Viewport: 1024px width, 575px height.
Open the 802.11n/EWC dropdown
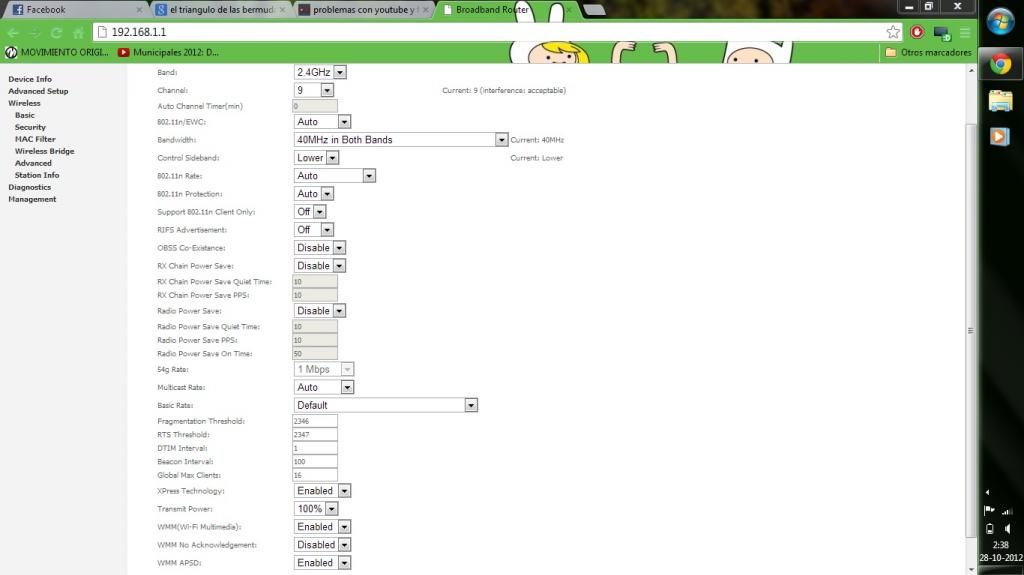point(322,122)
